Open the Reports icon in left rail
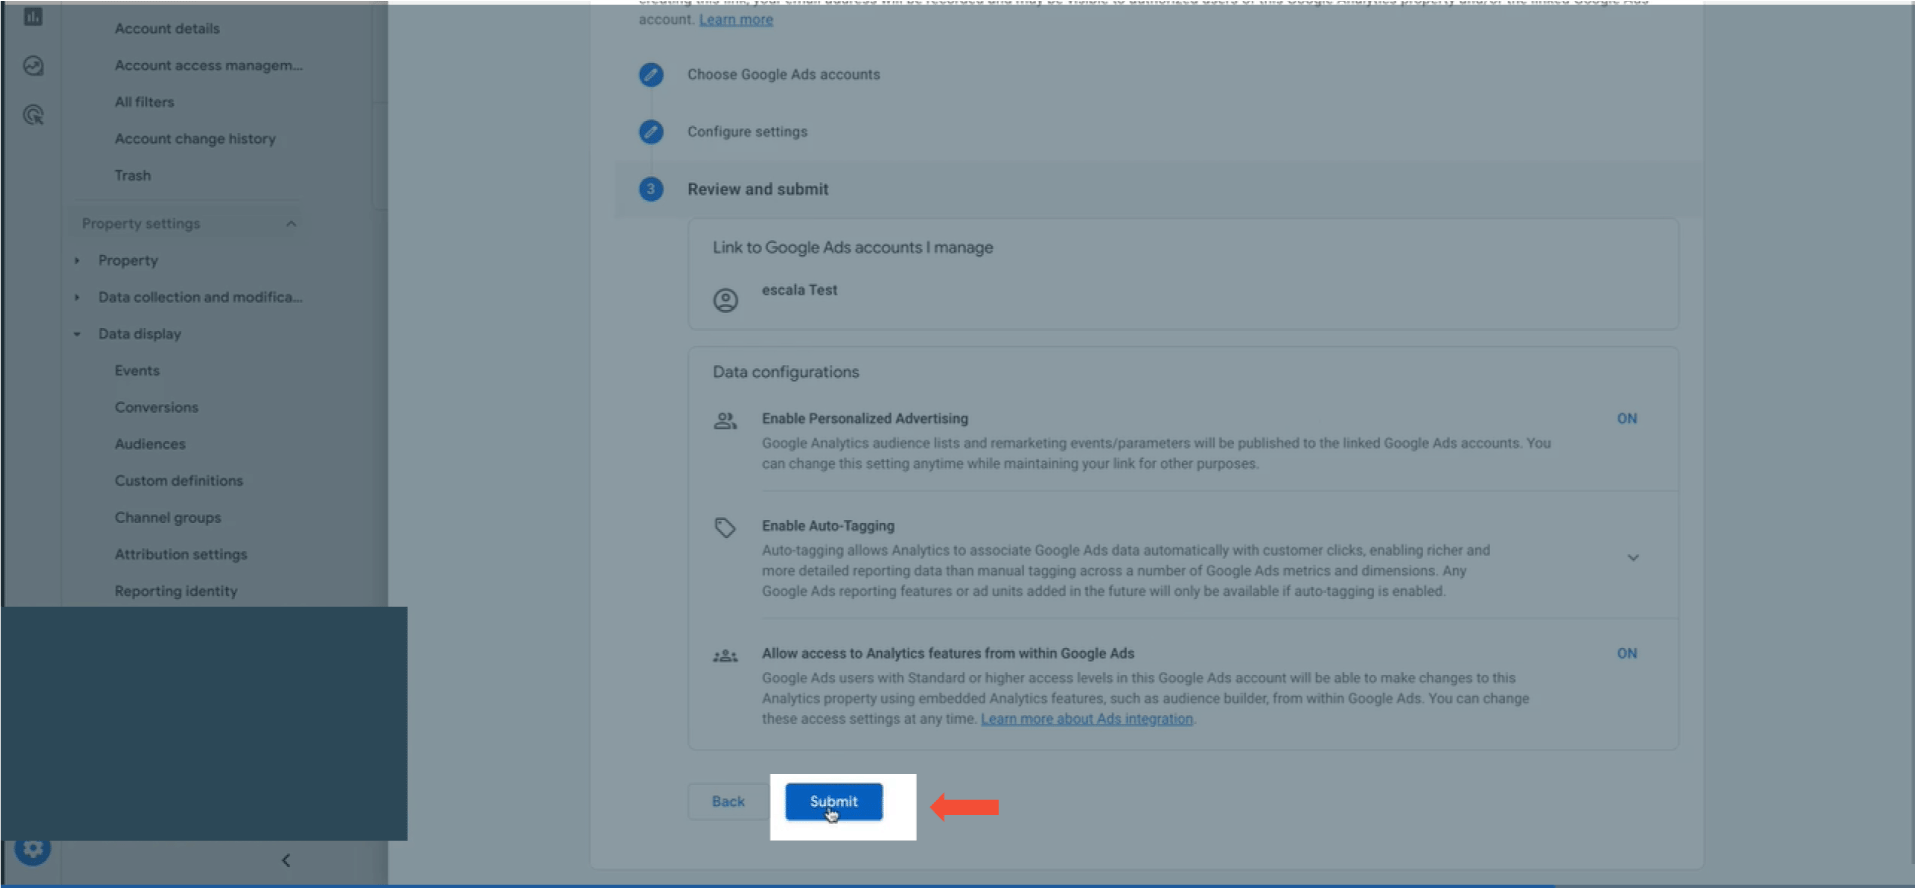The height and width of the screenshot is (888, 1915). (x=33, y=17)
